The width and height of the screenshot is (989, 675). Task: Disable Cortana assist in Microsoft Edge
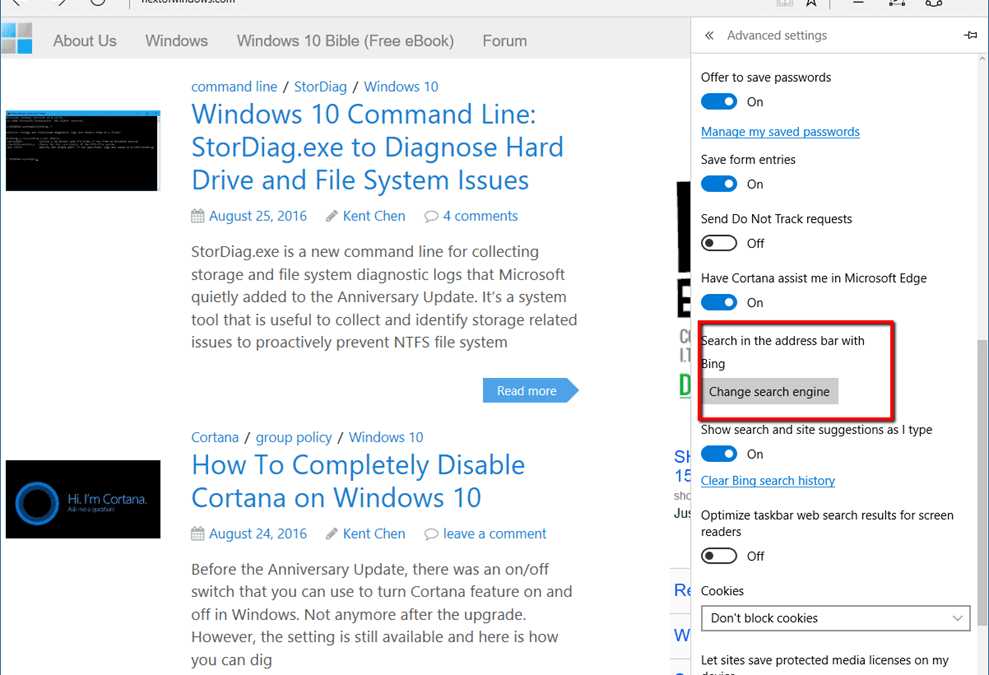[719, 302]
